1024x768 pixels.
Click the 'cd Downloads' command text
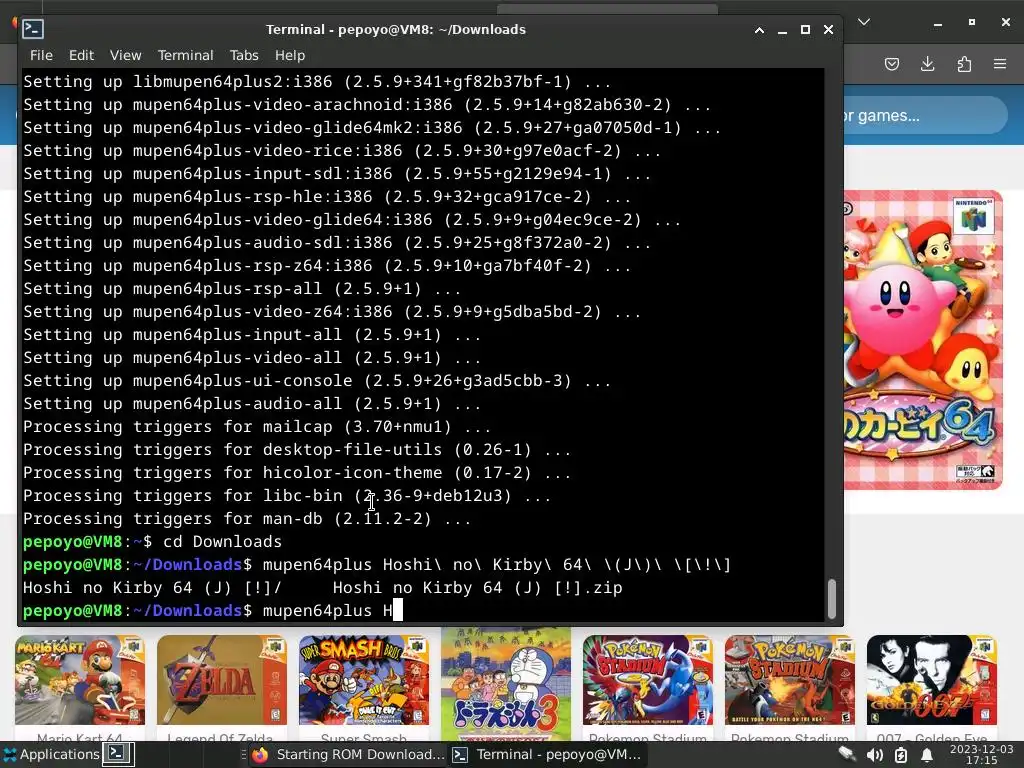(222, 541)
